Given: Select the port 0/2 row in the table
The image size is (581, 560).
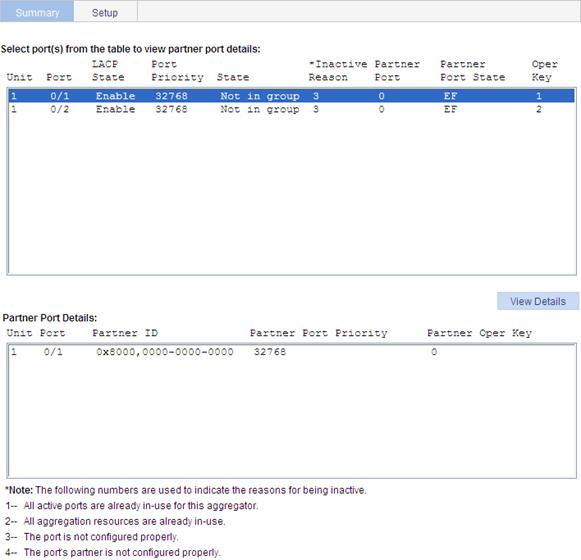Looking at the screenshot, I should [x=292, y=109].
